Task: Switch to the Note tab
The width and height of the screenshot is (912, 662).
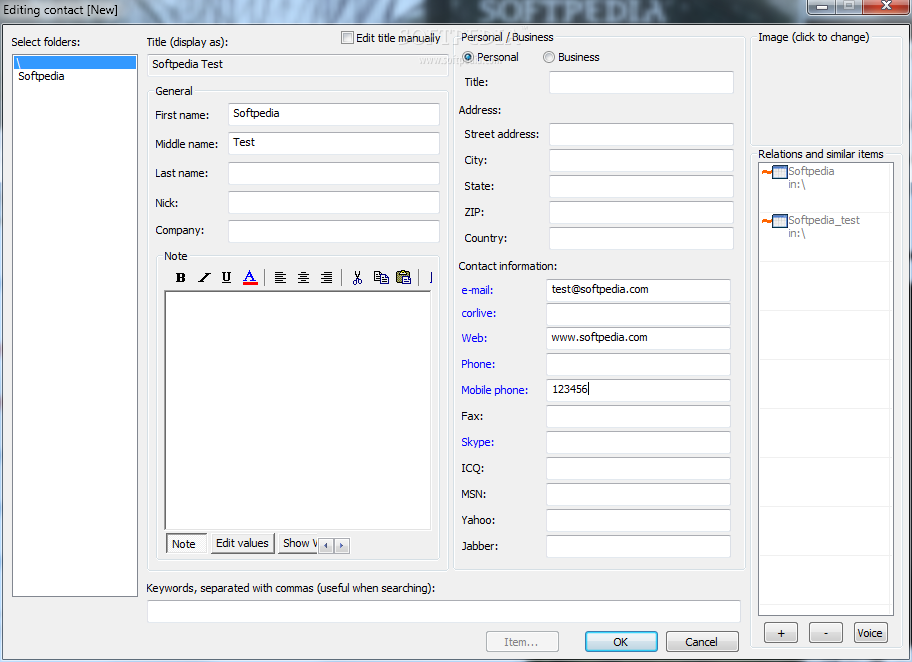Action: 186,544
